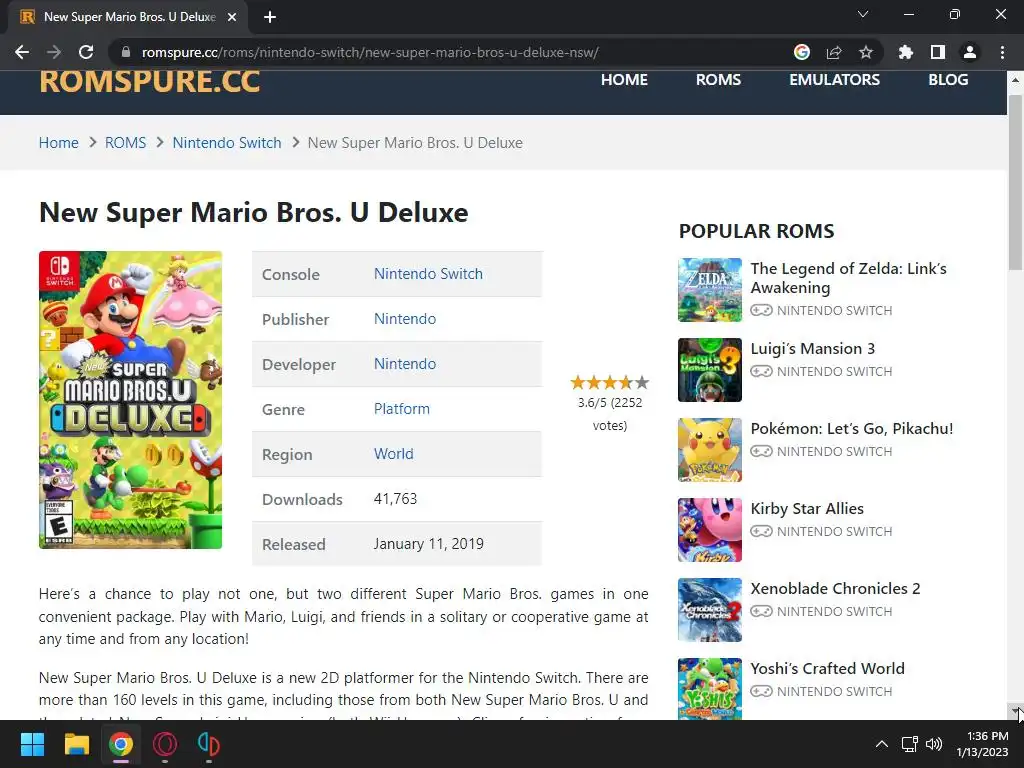Click the Downloads count 41,763

point(395,499)
